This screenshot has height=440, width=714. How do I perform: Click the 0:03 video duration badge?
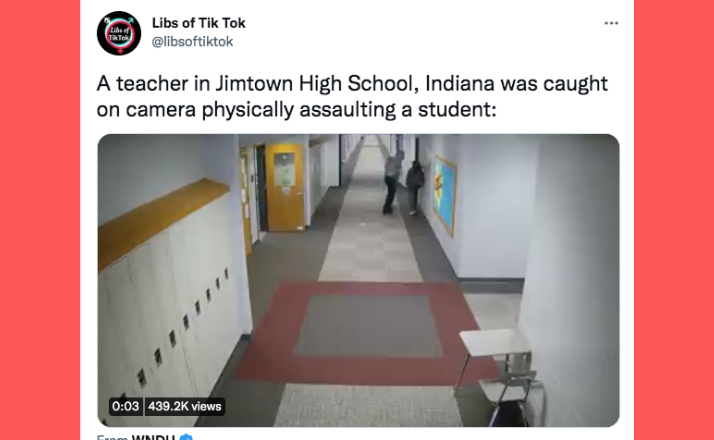click(125, 406)
